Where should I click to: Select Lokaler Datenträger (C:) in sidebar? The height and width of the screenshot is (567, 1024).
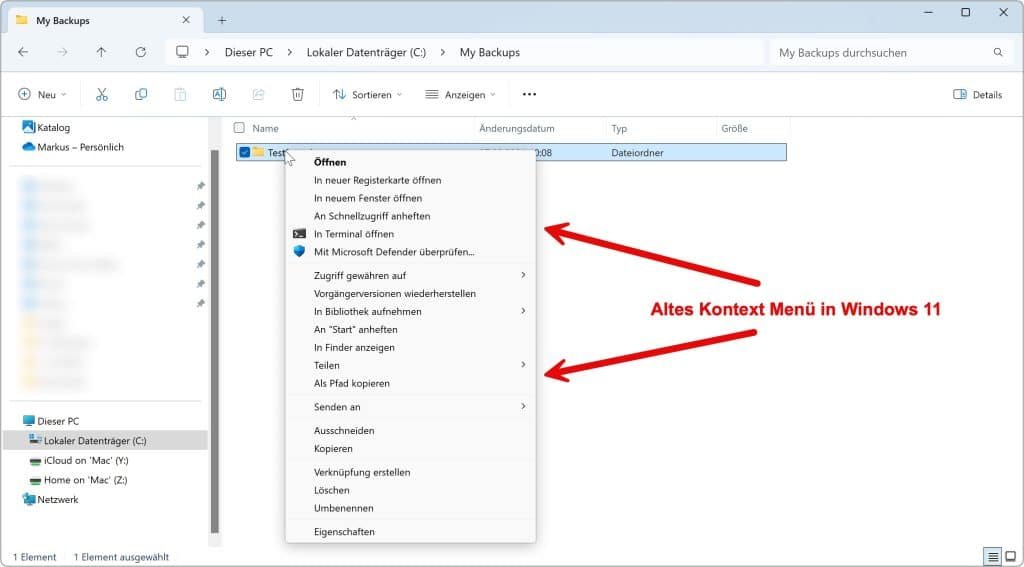tap(104, 441)
